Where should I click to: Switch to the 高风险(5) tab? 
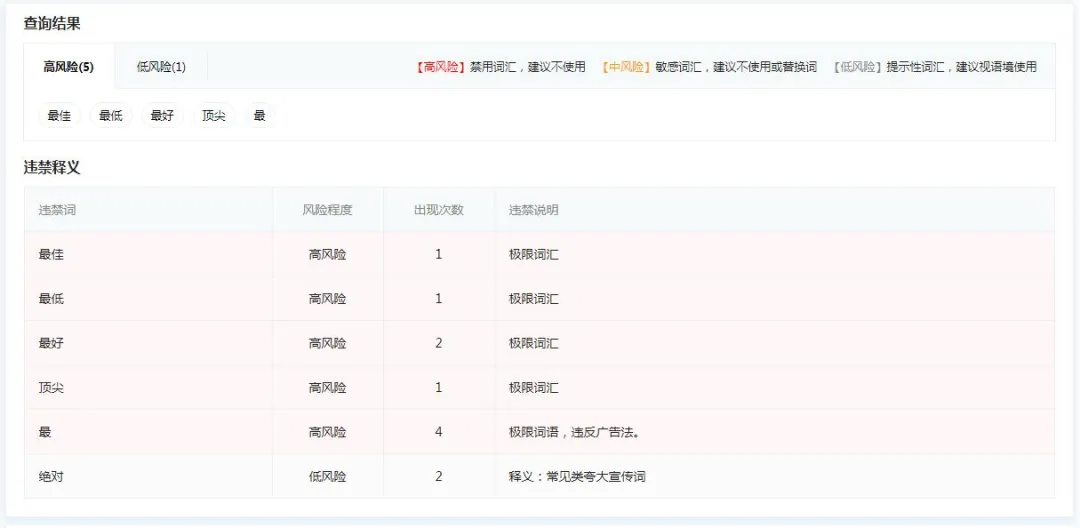coord(69,67)
